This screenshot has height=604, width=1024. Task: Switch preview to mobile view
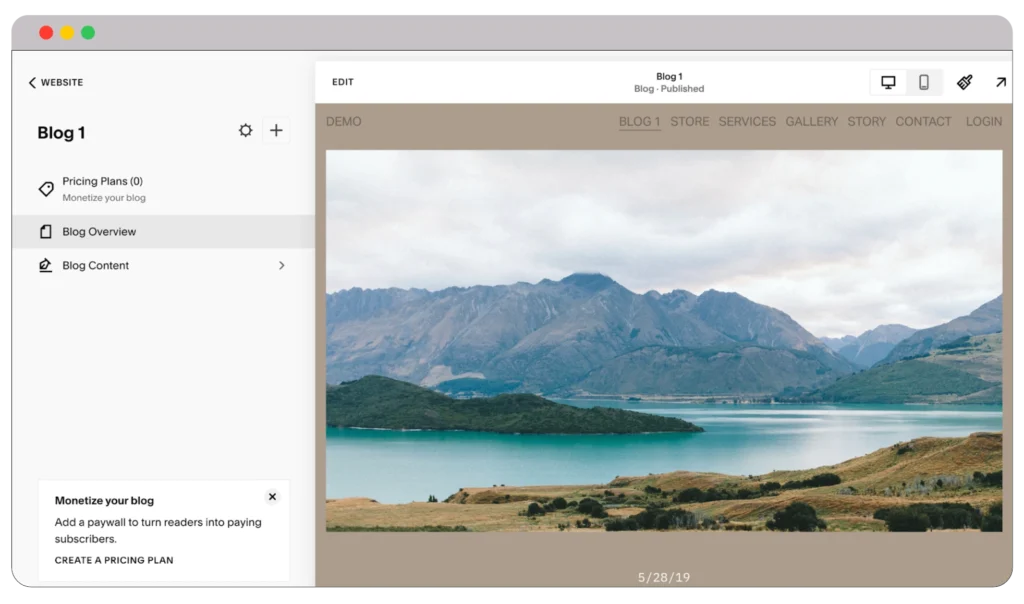[923, 82]
